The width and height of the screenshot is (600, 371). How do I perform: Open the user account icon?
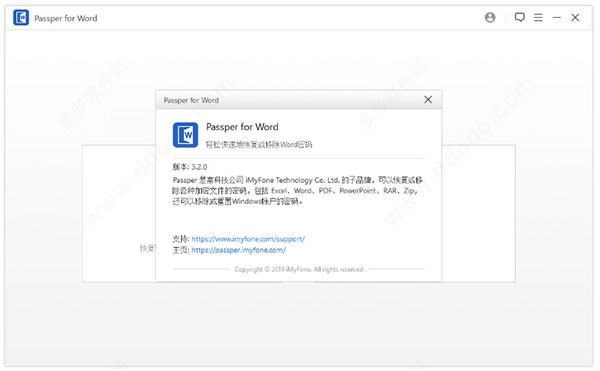pyautogui.click(x=490, y=18)
